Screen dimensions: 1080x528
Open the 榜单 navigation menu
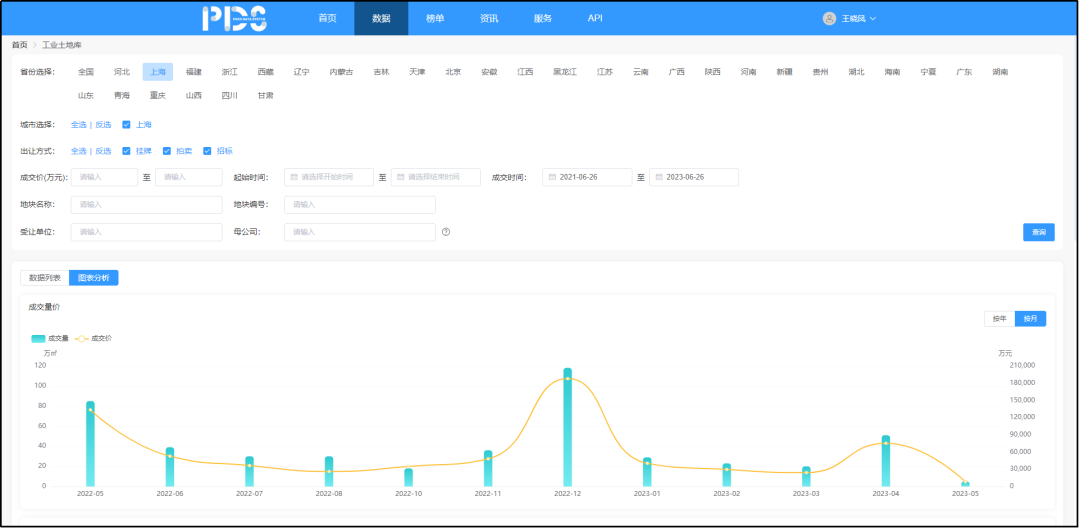[435, 18]
